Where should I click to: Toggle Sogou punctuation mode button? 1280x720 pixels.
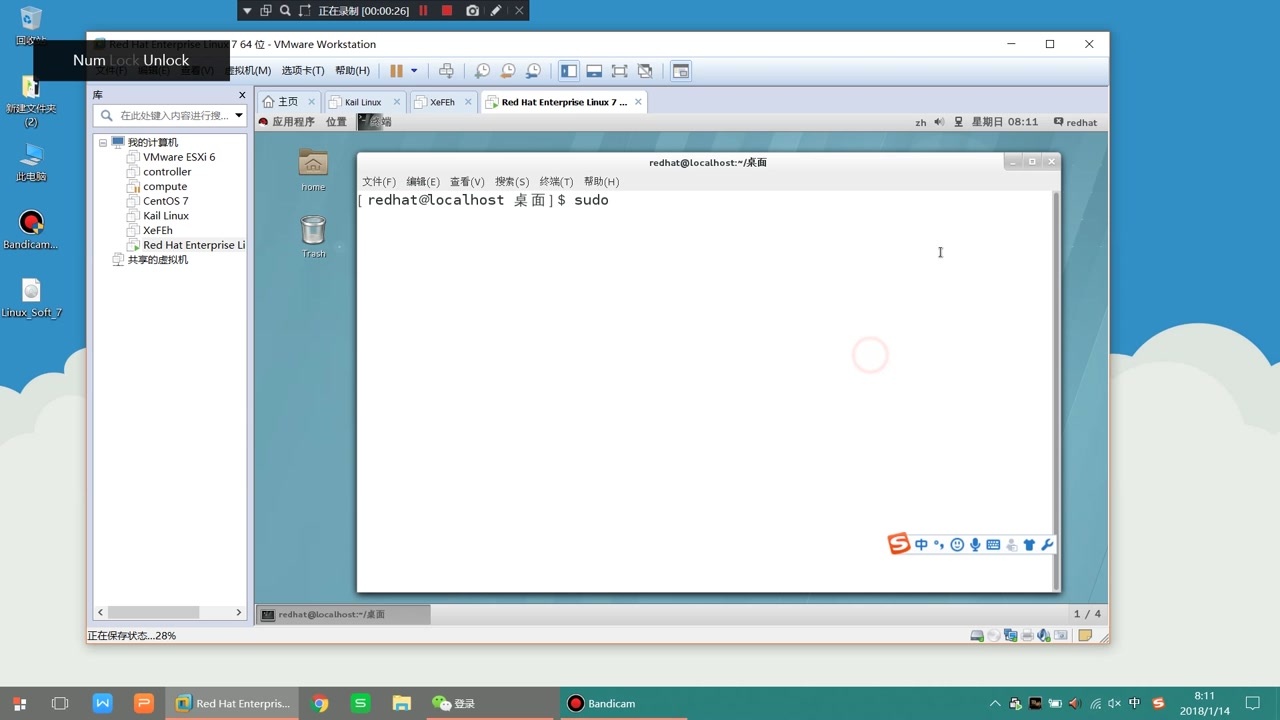pyautogui.click(x=939, y=545)
